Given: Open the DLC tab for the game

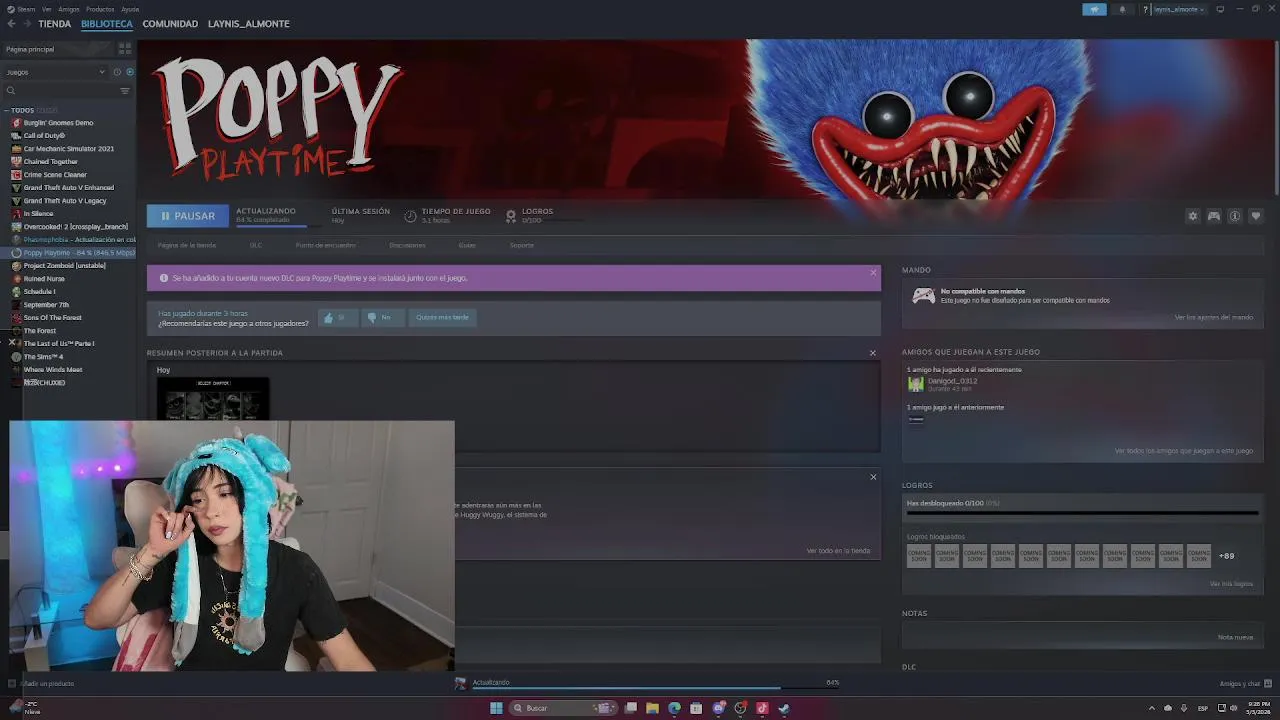Looking at the screenshot, I should 256,245.
